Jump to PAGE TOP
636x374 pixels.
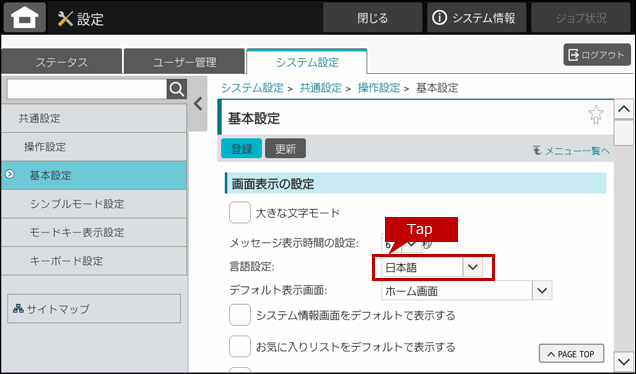click(x=571, y=354)
